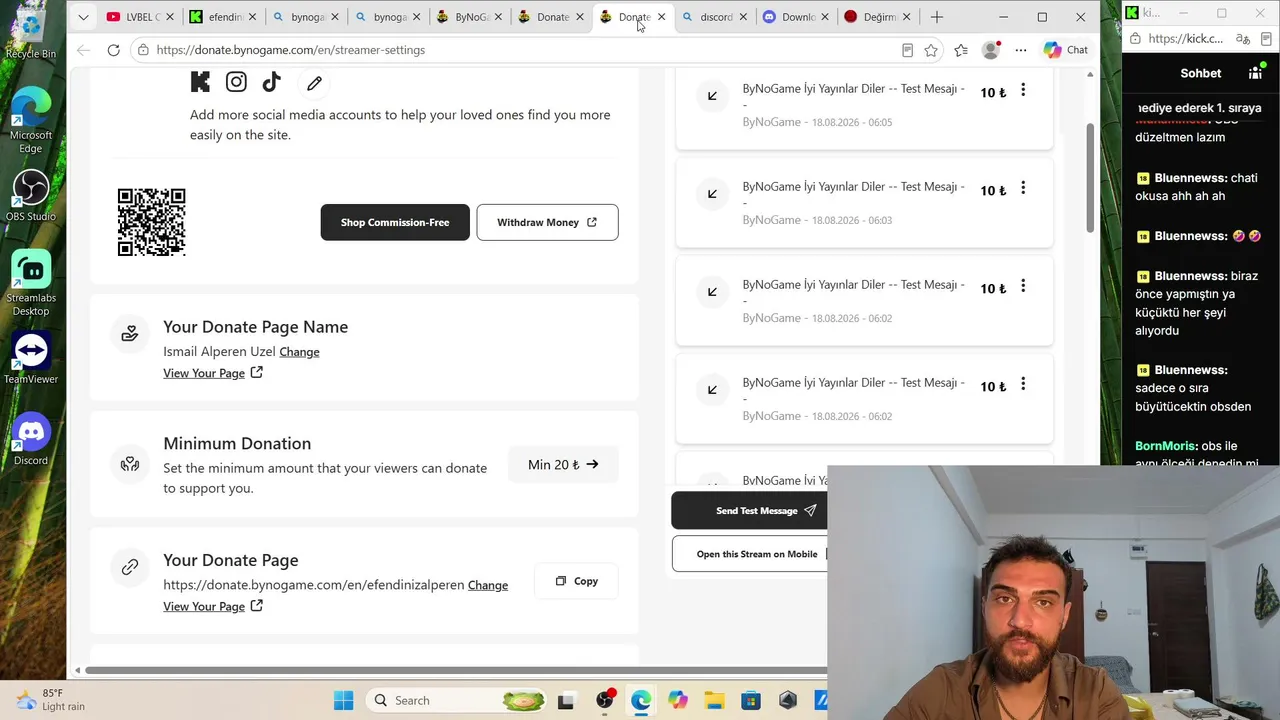Open minimum donation setting Min 20 ₺
Viewport: 1280px width, 720px height.
[563, 464]
